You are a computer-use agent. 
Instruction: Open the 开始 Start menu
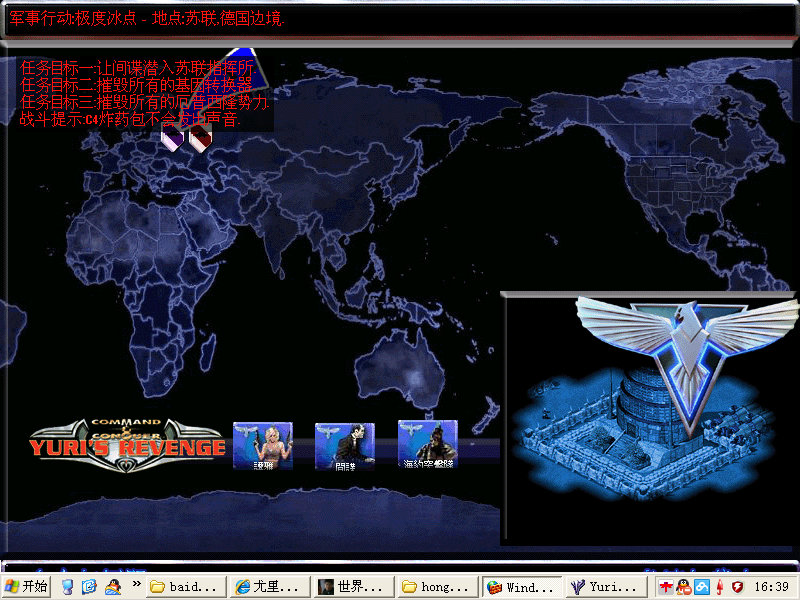(x=26, y=587)
